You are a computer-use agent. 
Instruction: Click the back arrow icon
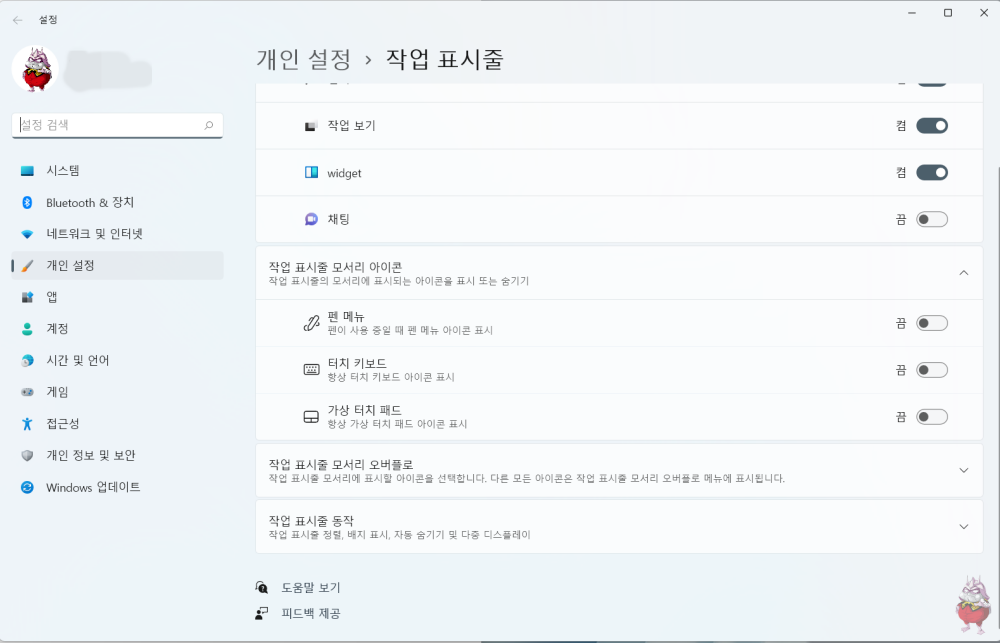click(x=18, y=20)
